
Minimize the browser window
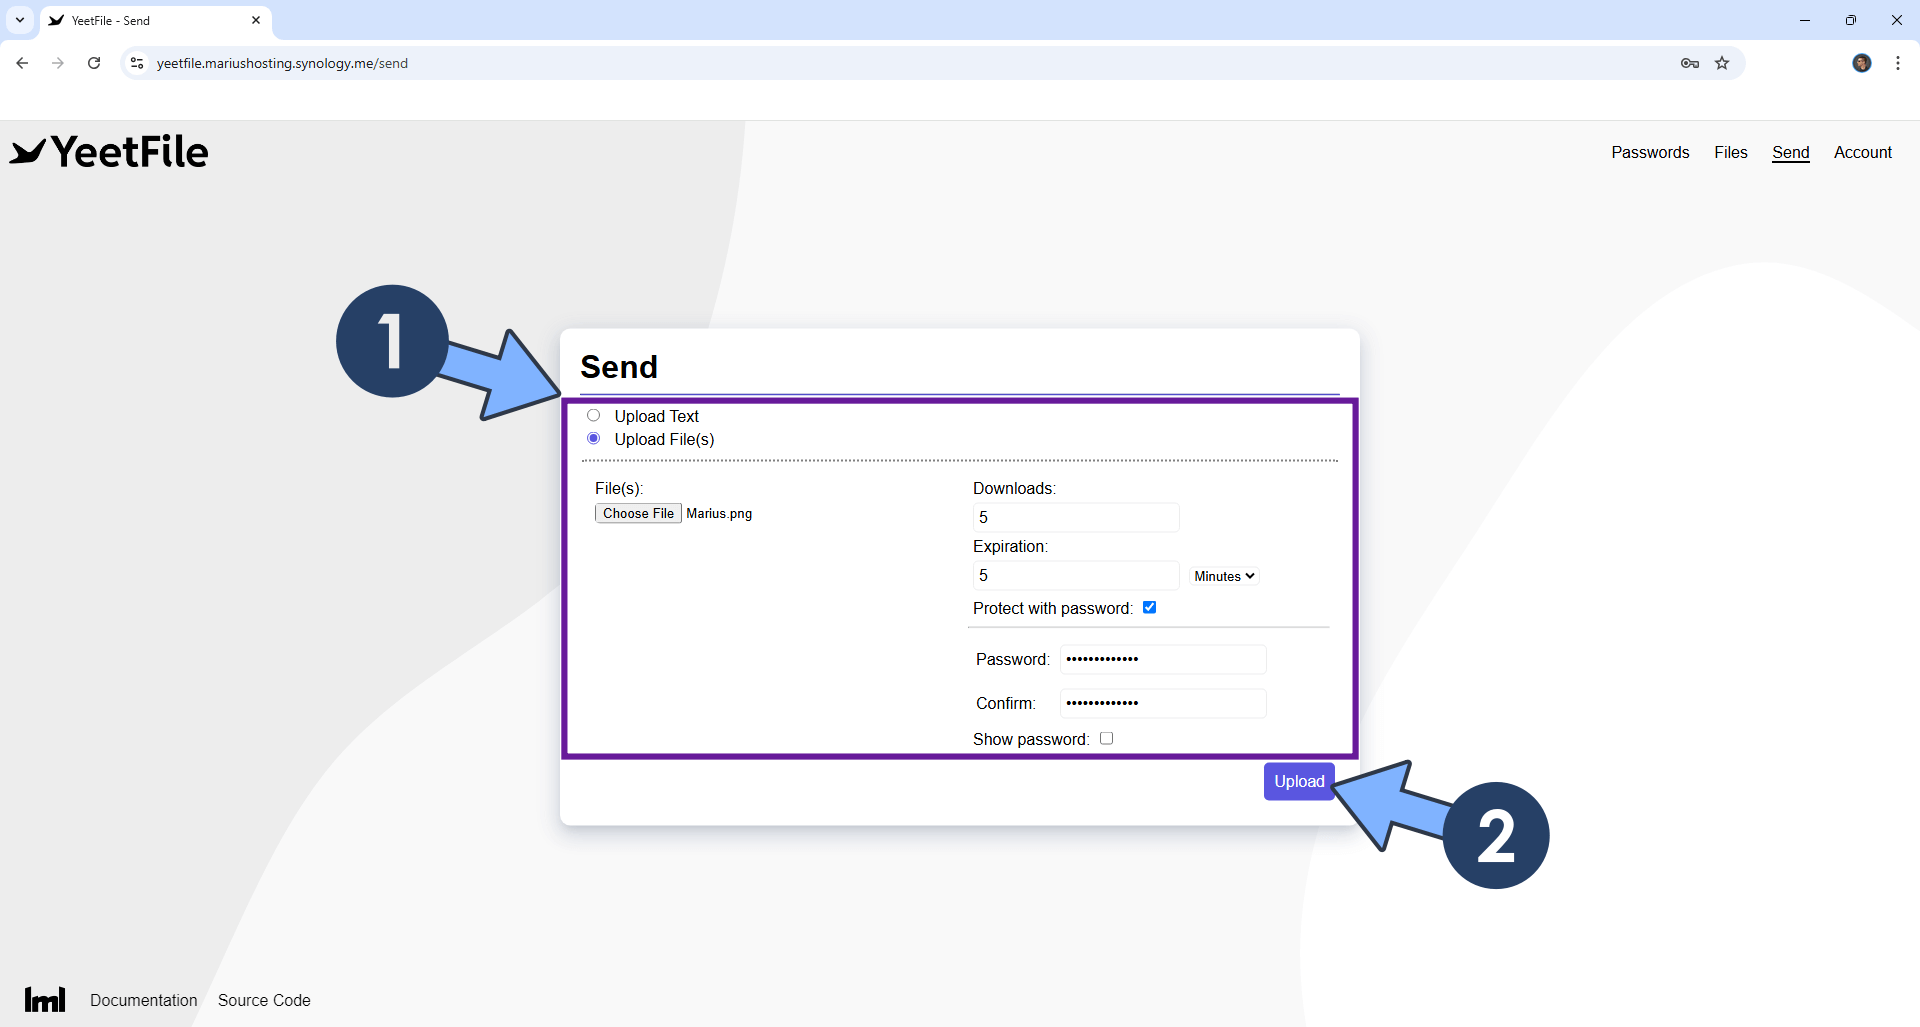pos(1805,20)
